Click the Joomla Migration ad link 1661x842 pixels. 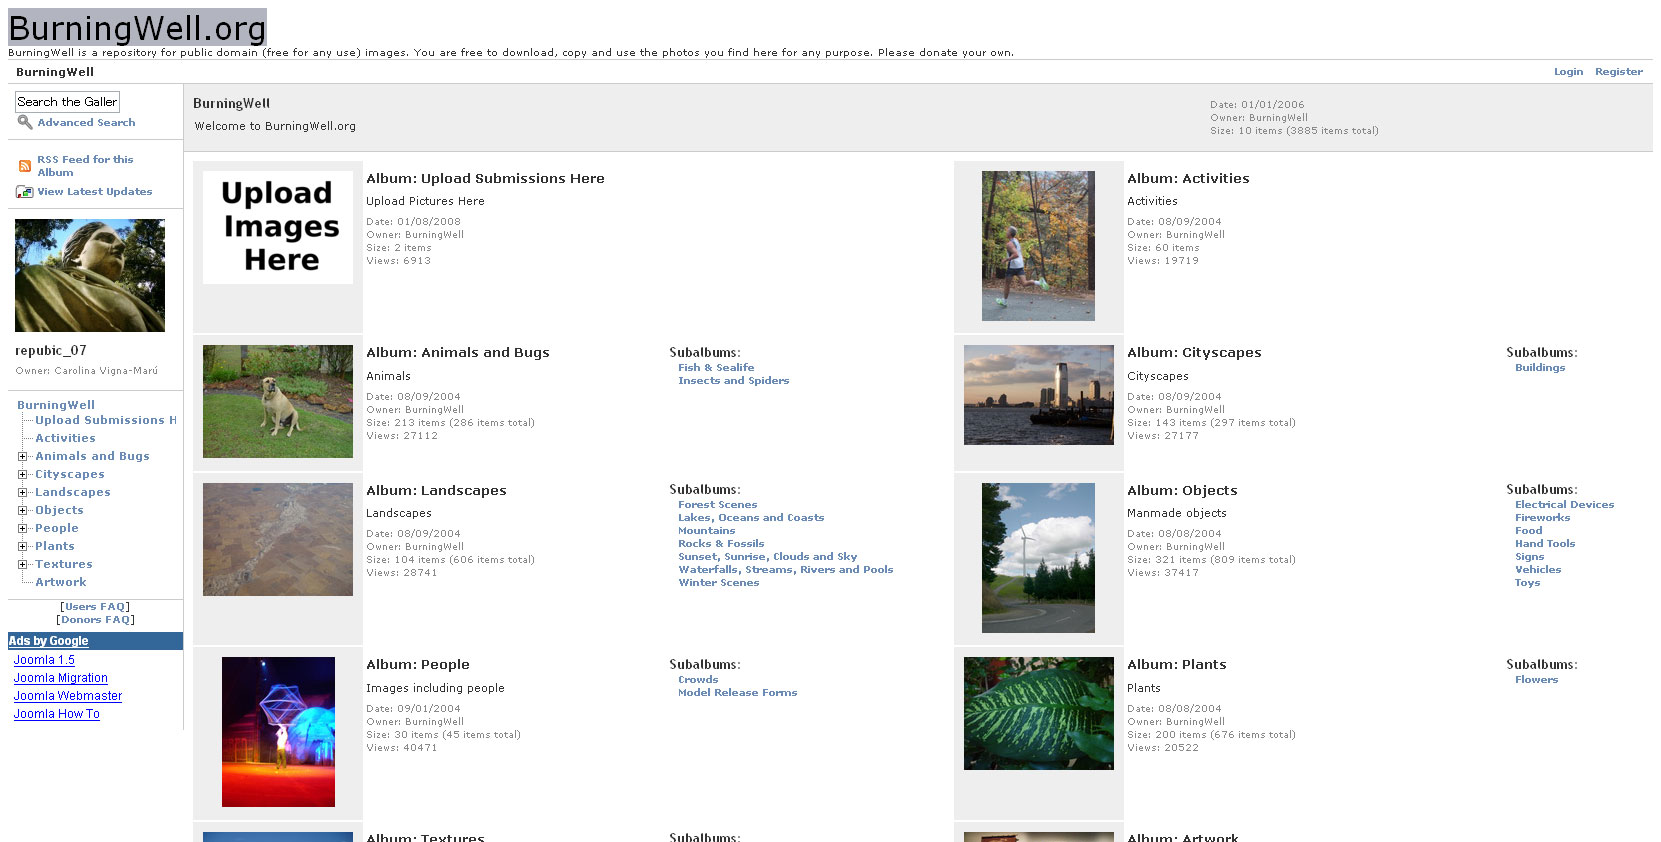(x=60, y=678)
